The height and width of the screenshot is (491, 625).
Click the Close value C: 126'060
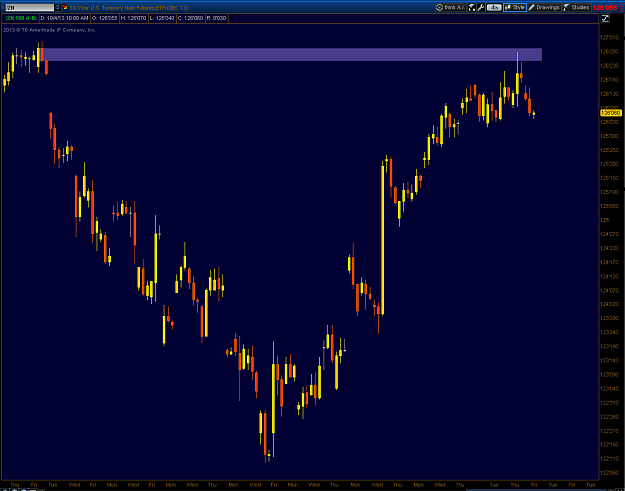pyautogui.click(x=193, y=18)
